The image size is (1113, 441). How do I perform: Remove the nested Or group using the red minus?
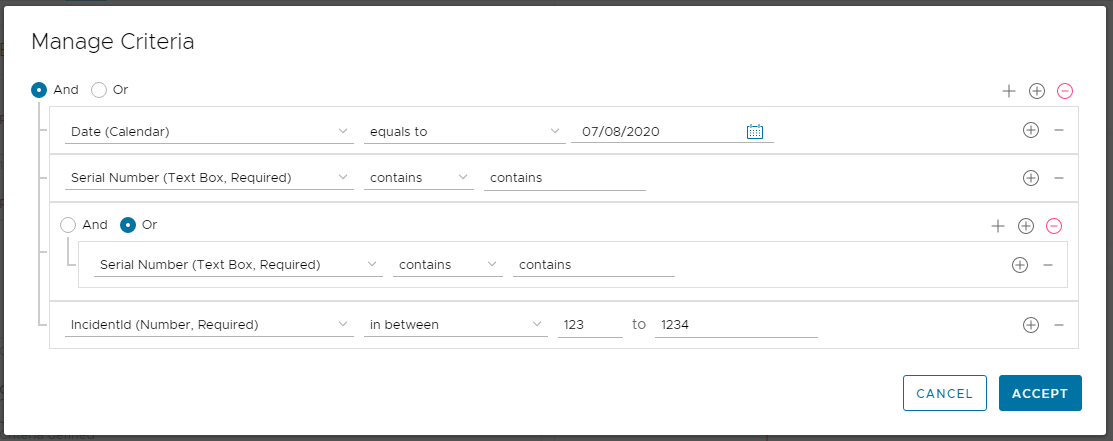point(1054,227)
